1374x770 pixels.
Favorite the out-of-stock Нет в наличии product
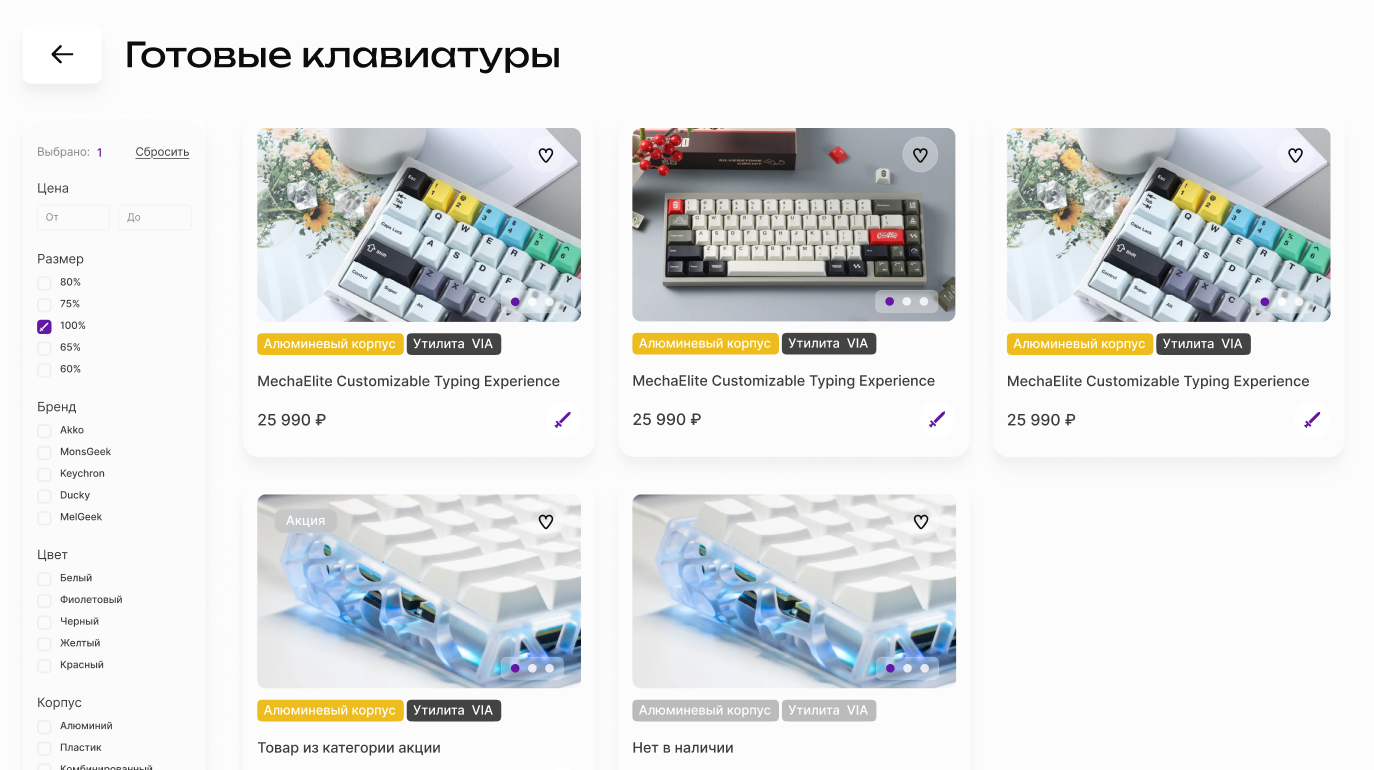(x=921, y=521)
